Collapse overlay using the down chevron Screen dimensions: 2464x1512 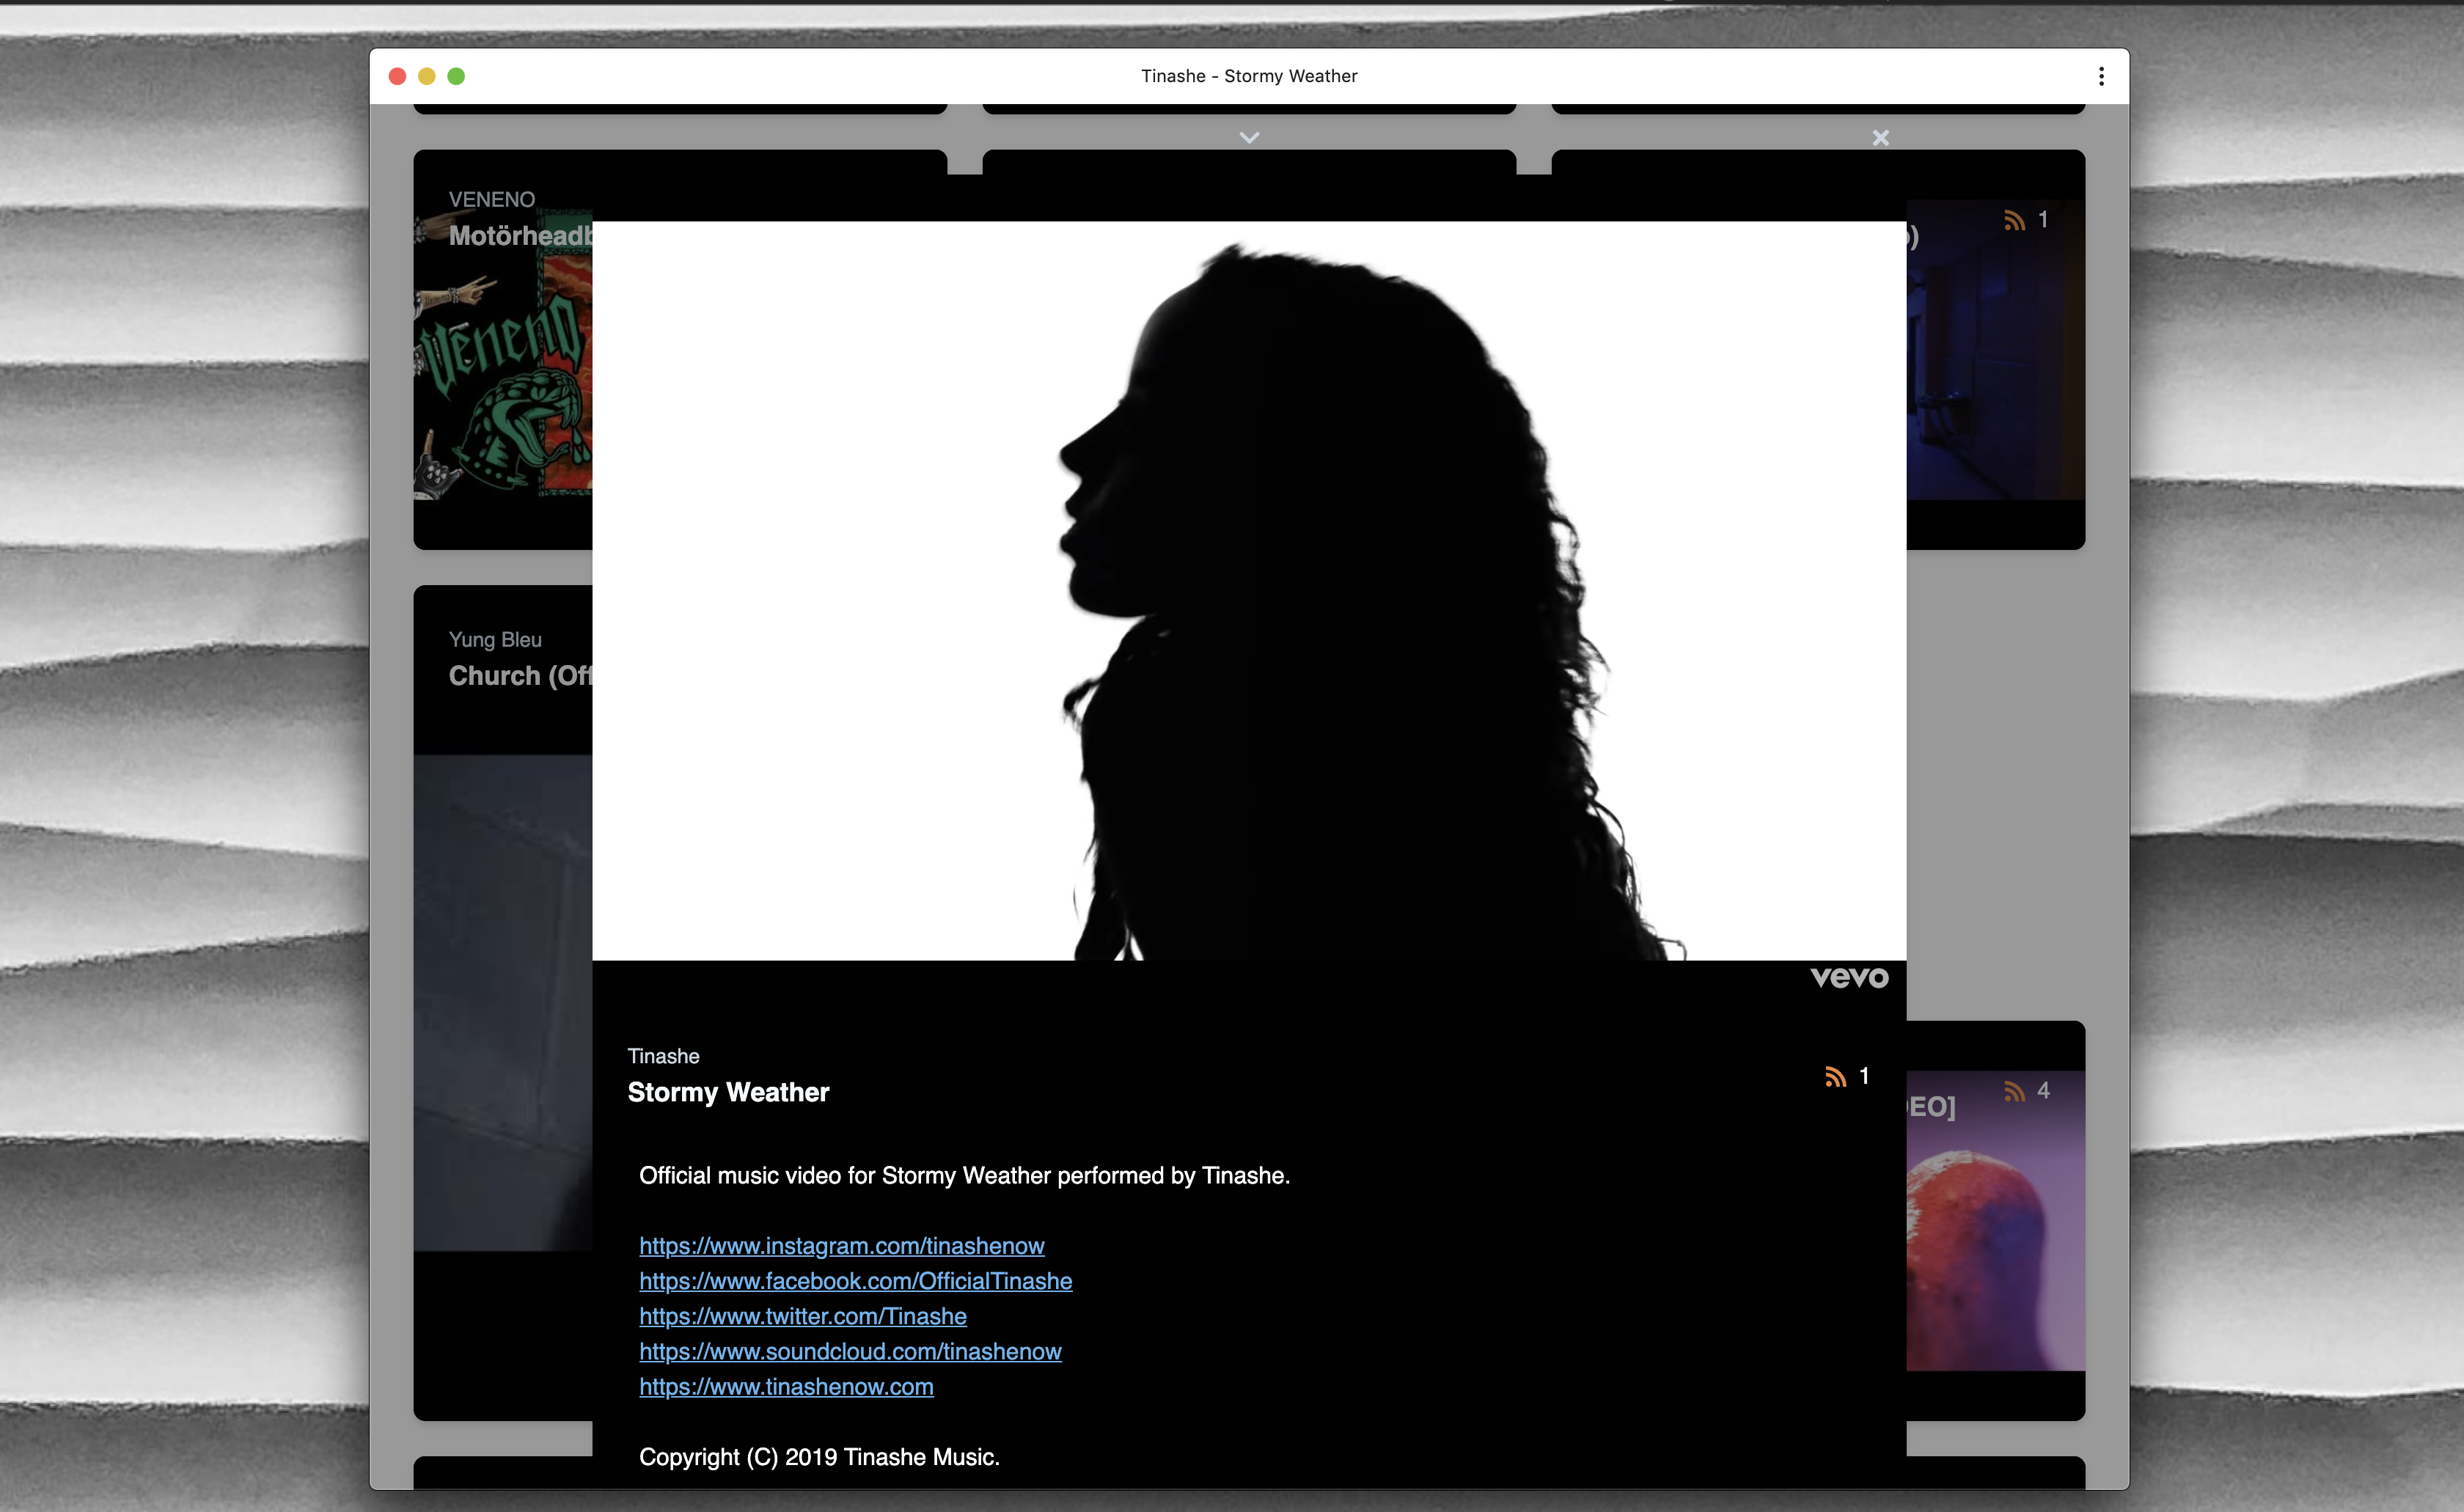[x=1249, y=138]
